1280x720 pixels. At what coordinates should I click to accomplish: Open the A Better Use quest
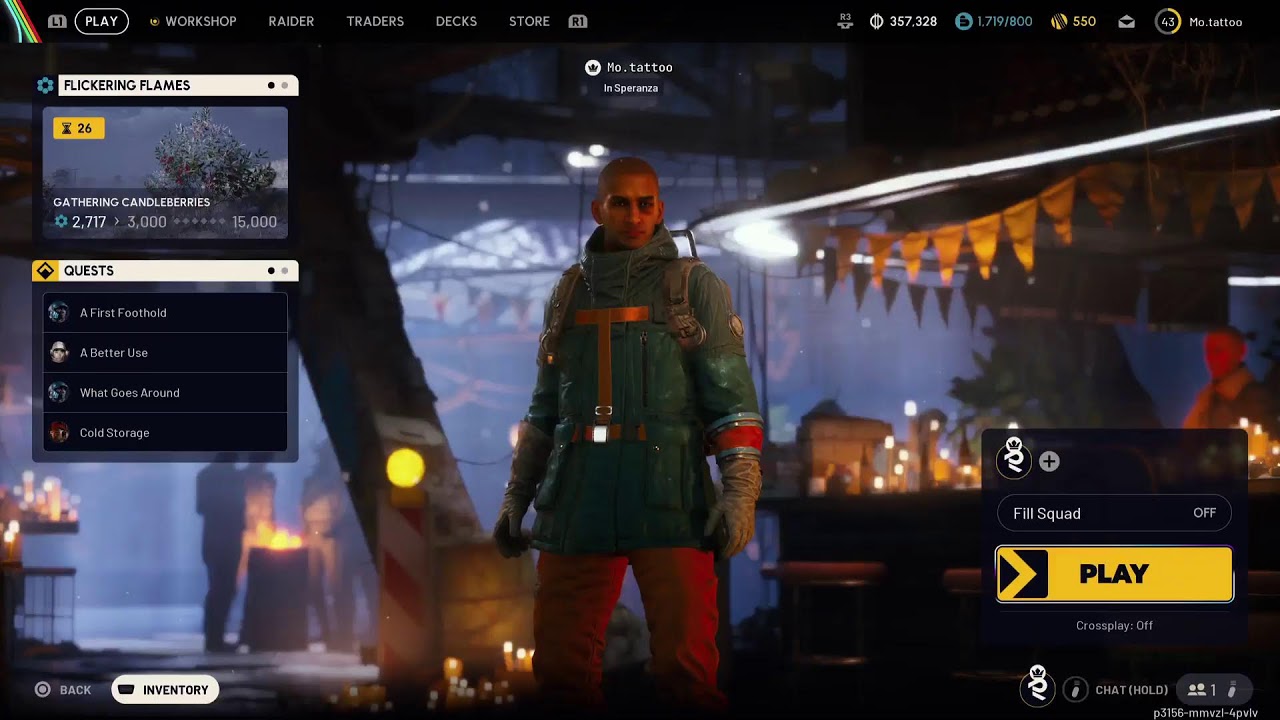coord(165,353)
